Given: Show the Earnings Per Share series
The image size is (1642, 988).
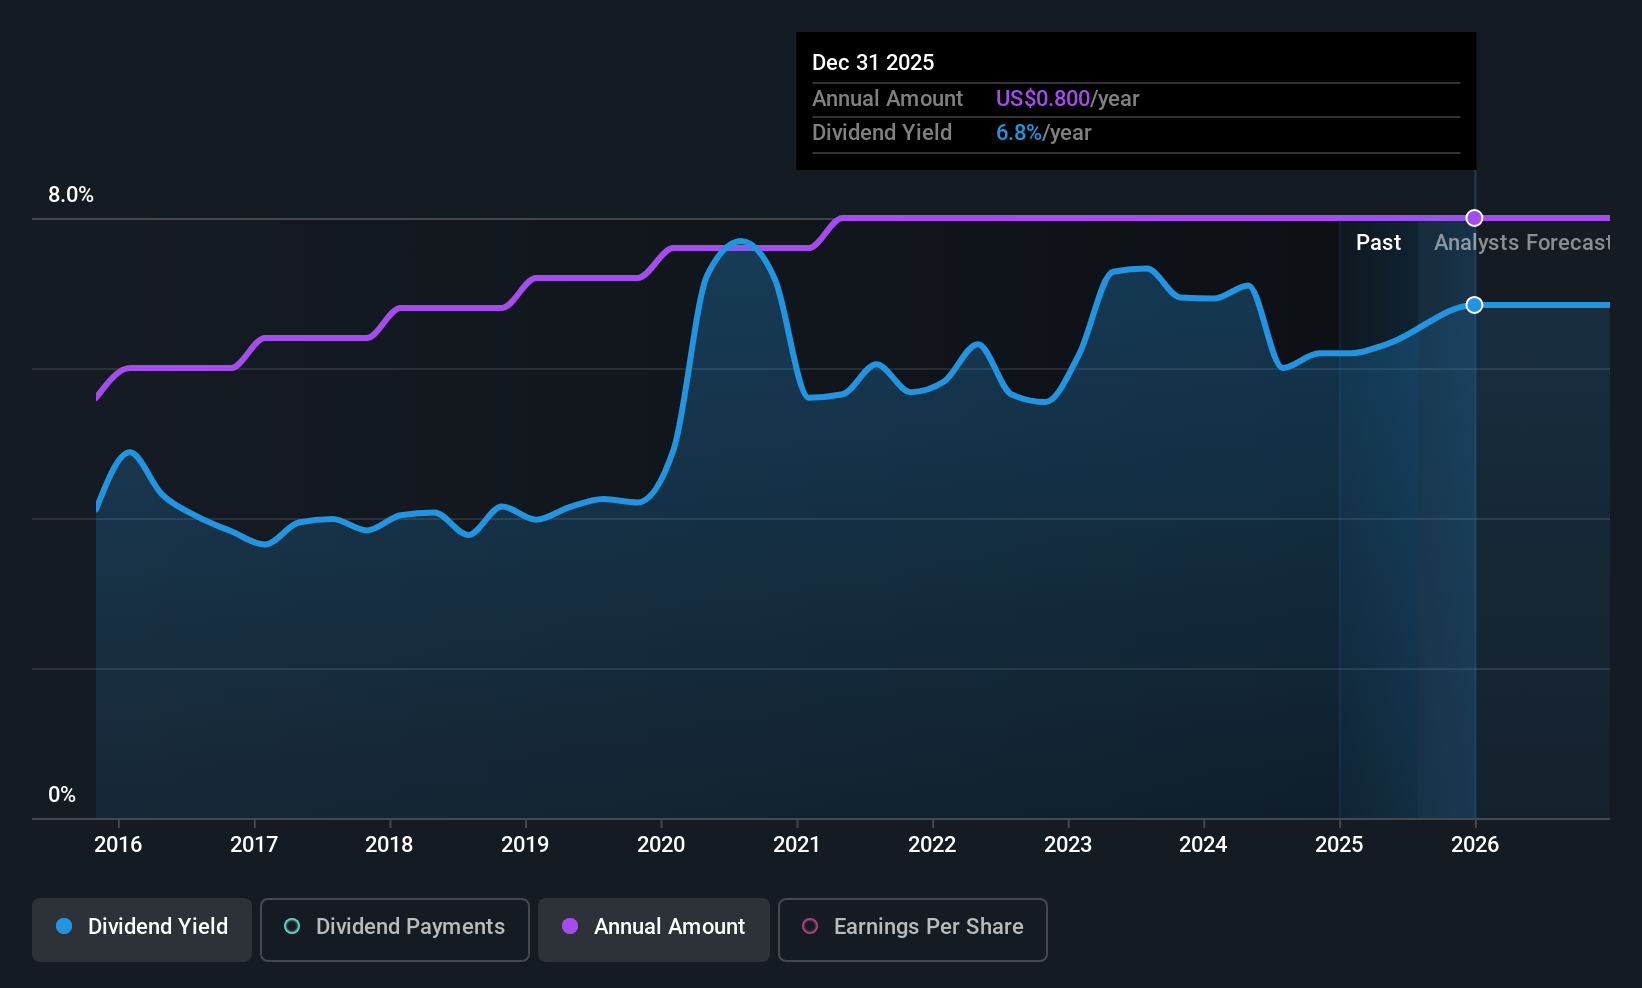Looking at the screenshot, I should click(x=912, y=929).
